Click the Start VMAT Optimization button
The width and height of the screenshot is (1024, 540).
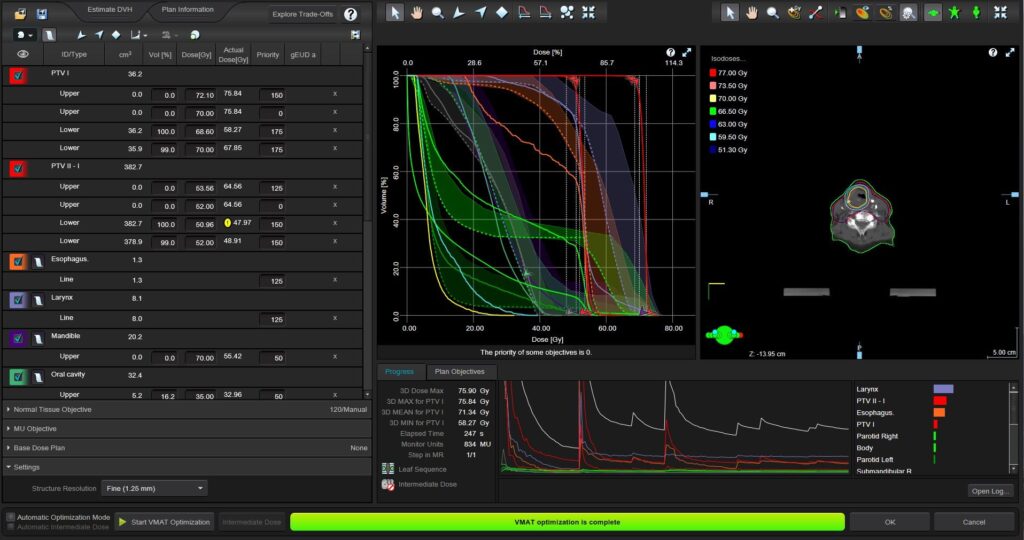(165, 522)
